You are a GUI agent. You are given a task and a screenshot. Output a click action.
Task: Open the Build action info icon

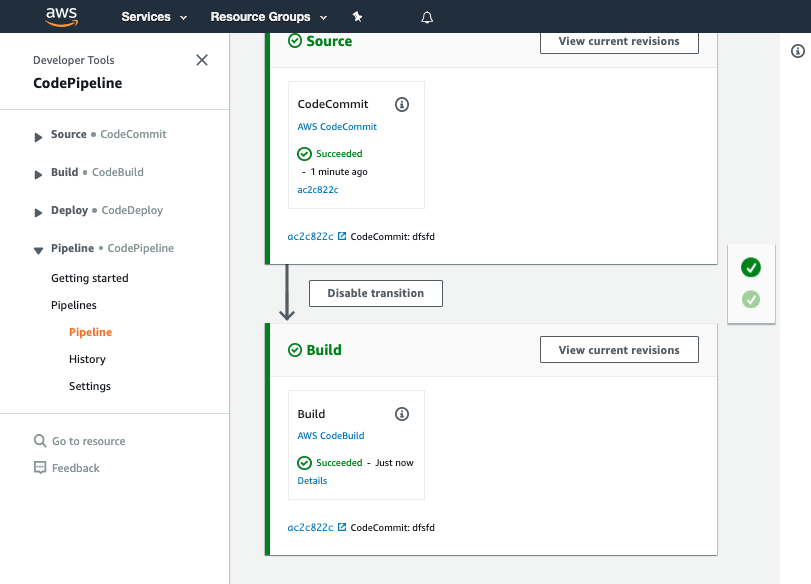[x=402, y=414]
